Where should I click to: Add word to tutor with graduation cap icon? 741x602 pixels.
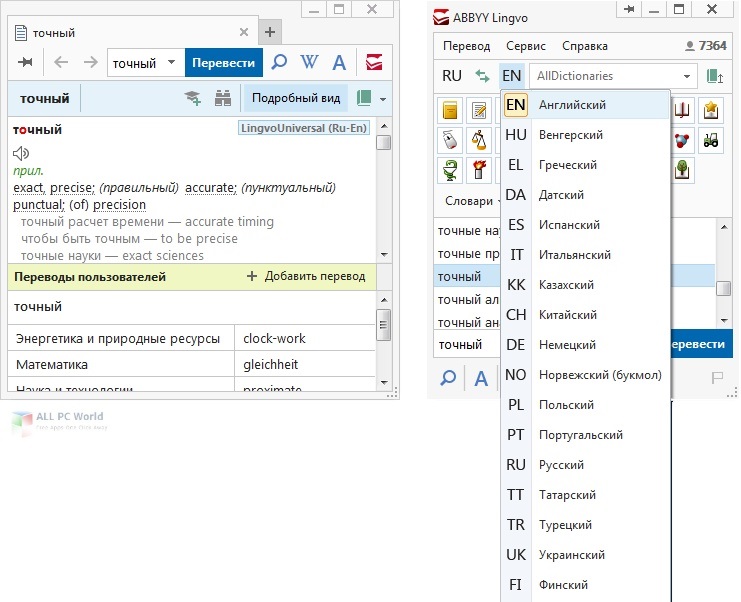pos(192,98)
